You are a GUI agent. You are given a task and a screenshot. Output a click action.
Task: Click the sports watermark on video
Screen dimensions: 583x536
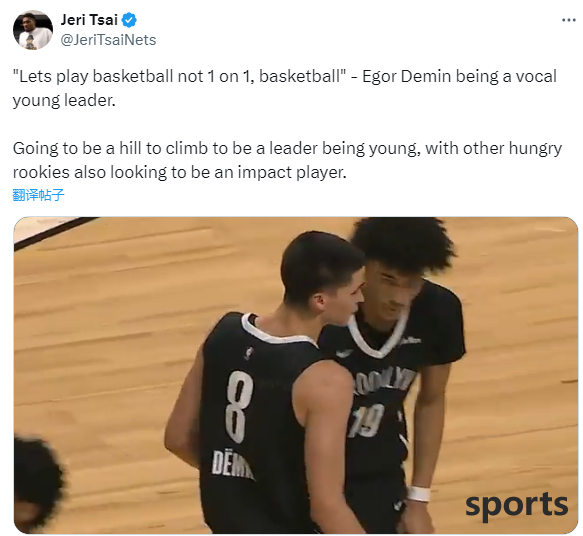tap(516, 505)
